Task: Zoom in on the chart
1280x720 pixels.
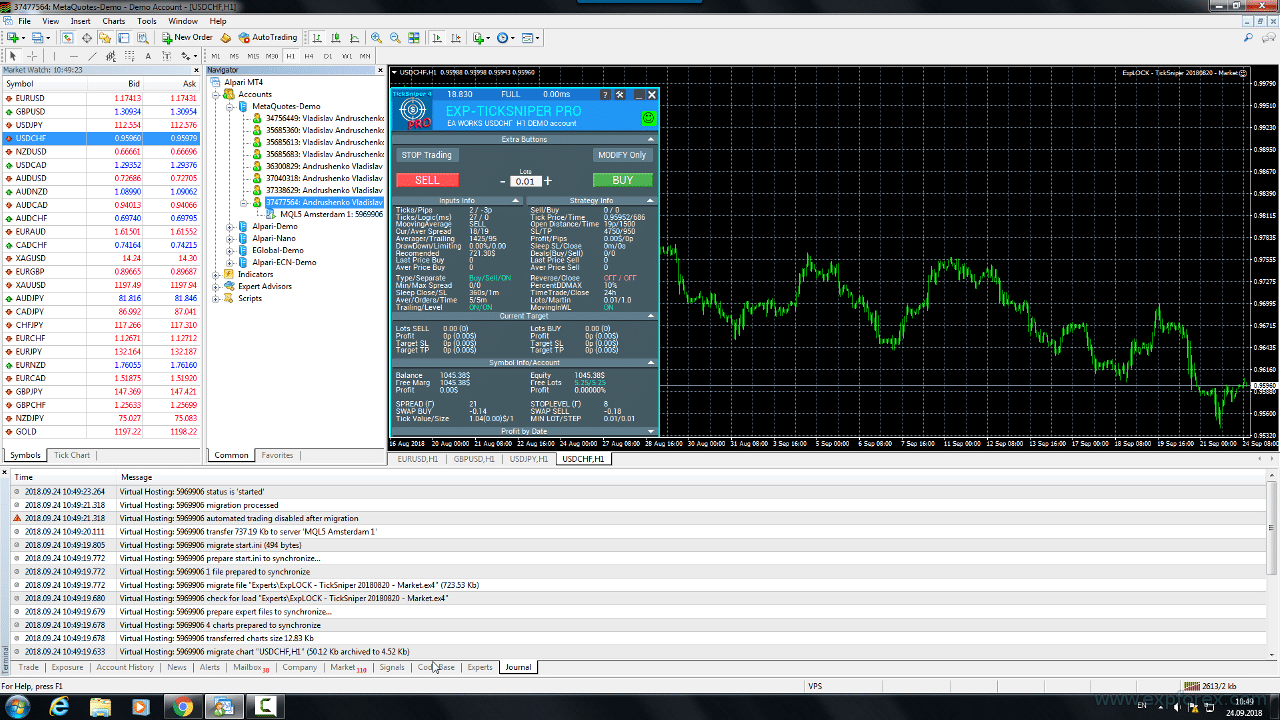Action: pyautogui.click(x=376, y=37)
